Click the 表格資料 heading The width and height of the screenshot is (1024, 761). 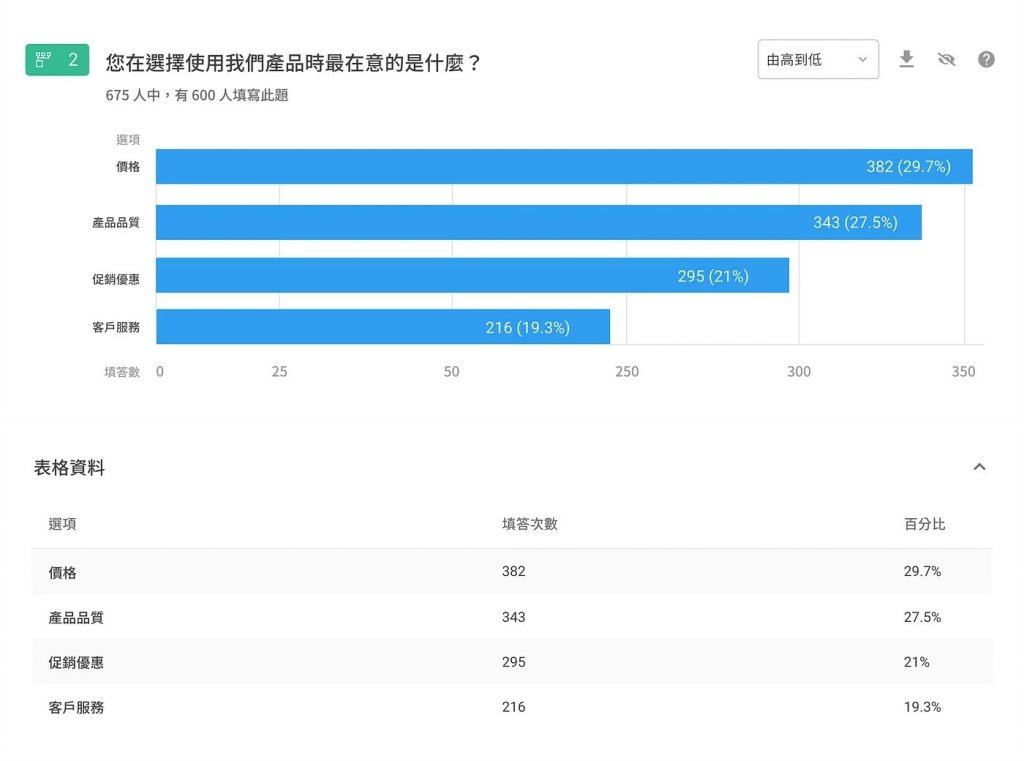point(69,468)
